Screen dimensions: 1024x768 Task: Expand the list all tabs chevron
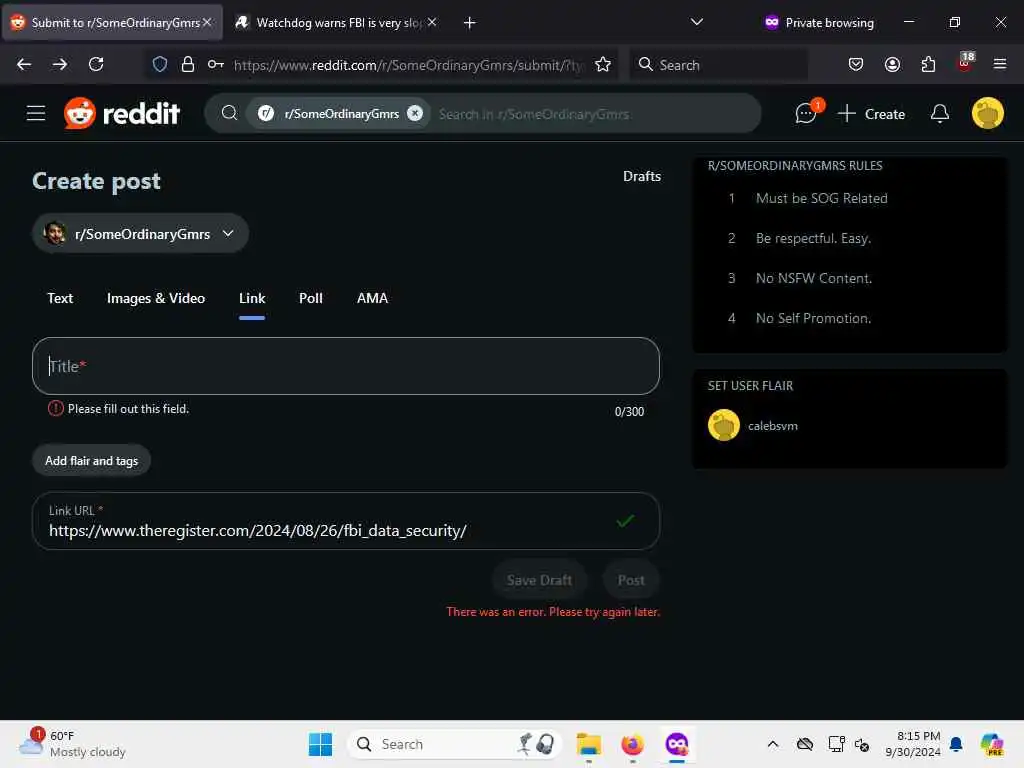[697, 22]
